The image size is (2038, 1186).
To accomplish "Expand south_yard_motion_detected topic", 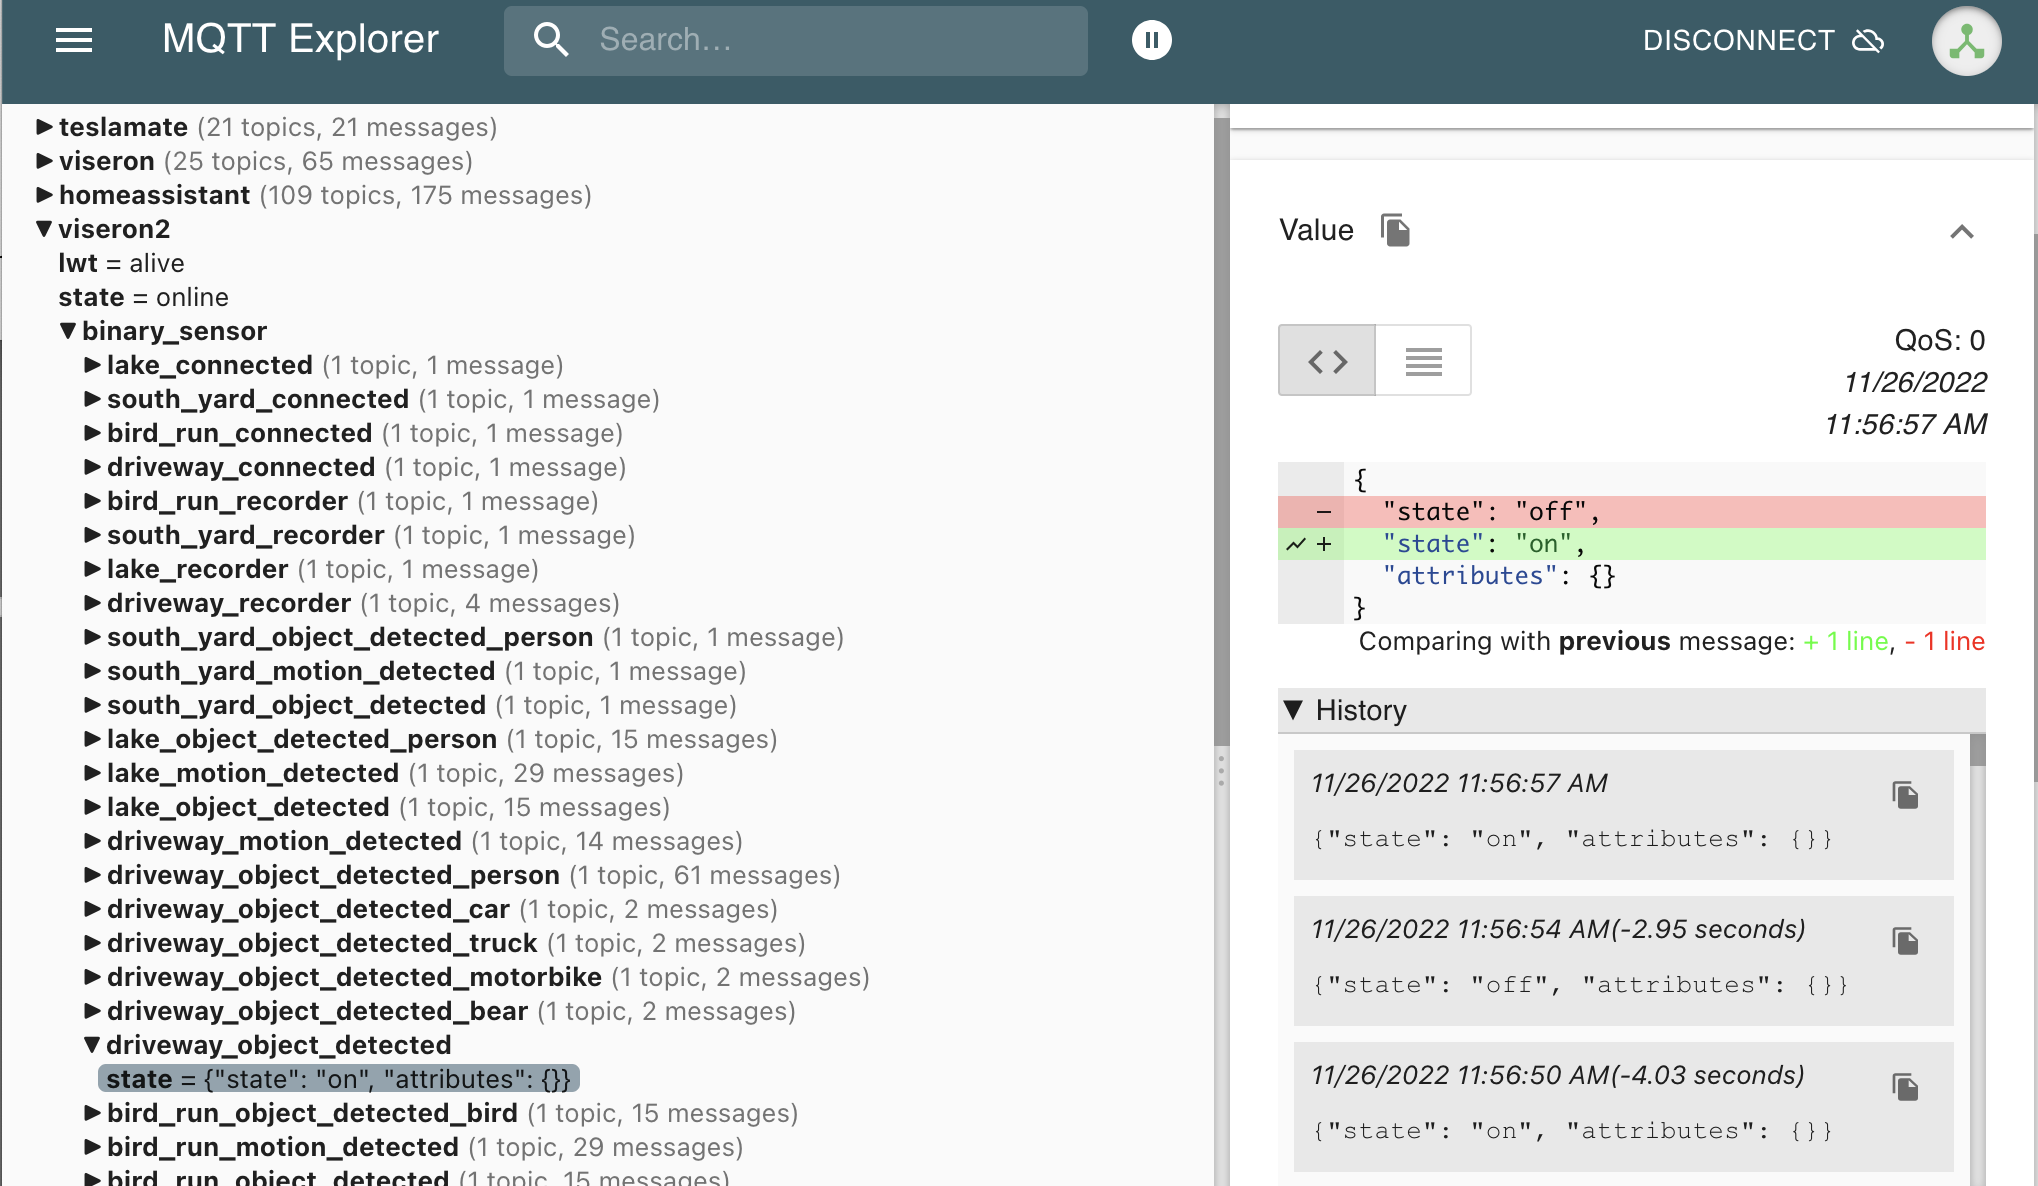I will [x=92, y=671].
